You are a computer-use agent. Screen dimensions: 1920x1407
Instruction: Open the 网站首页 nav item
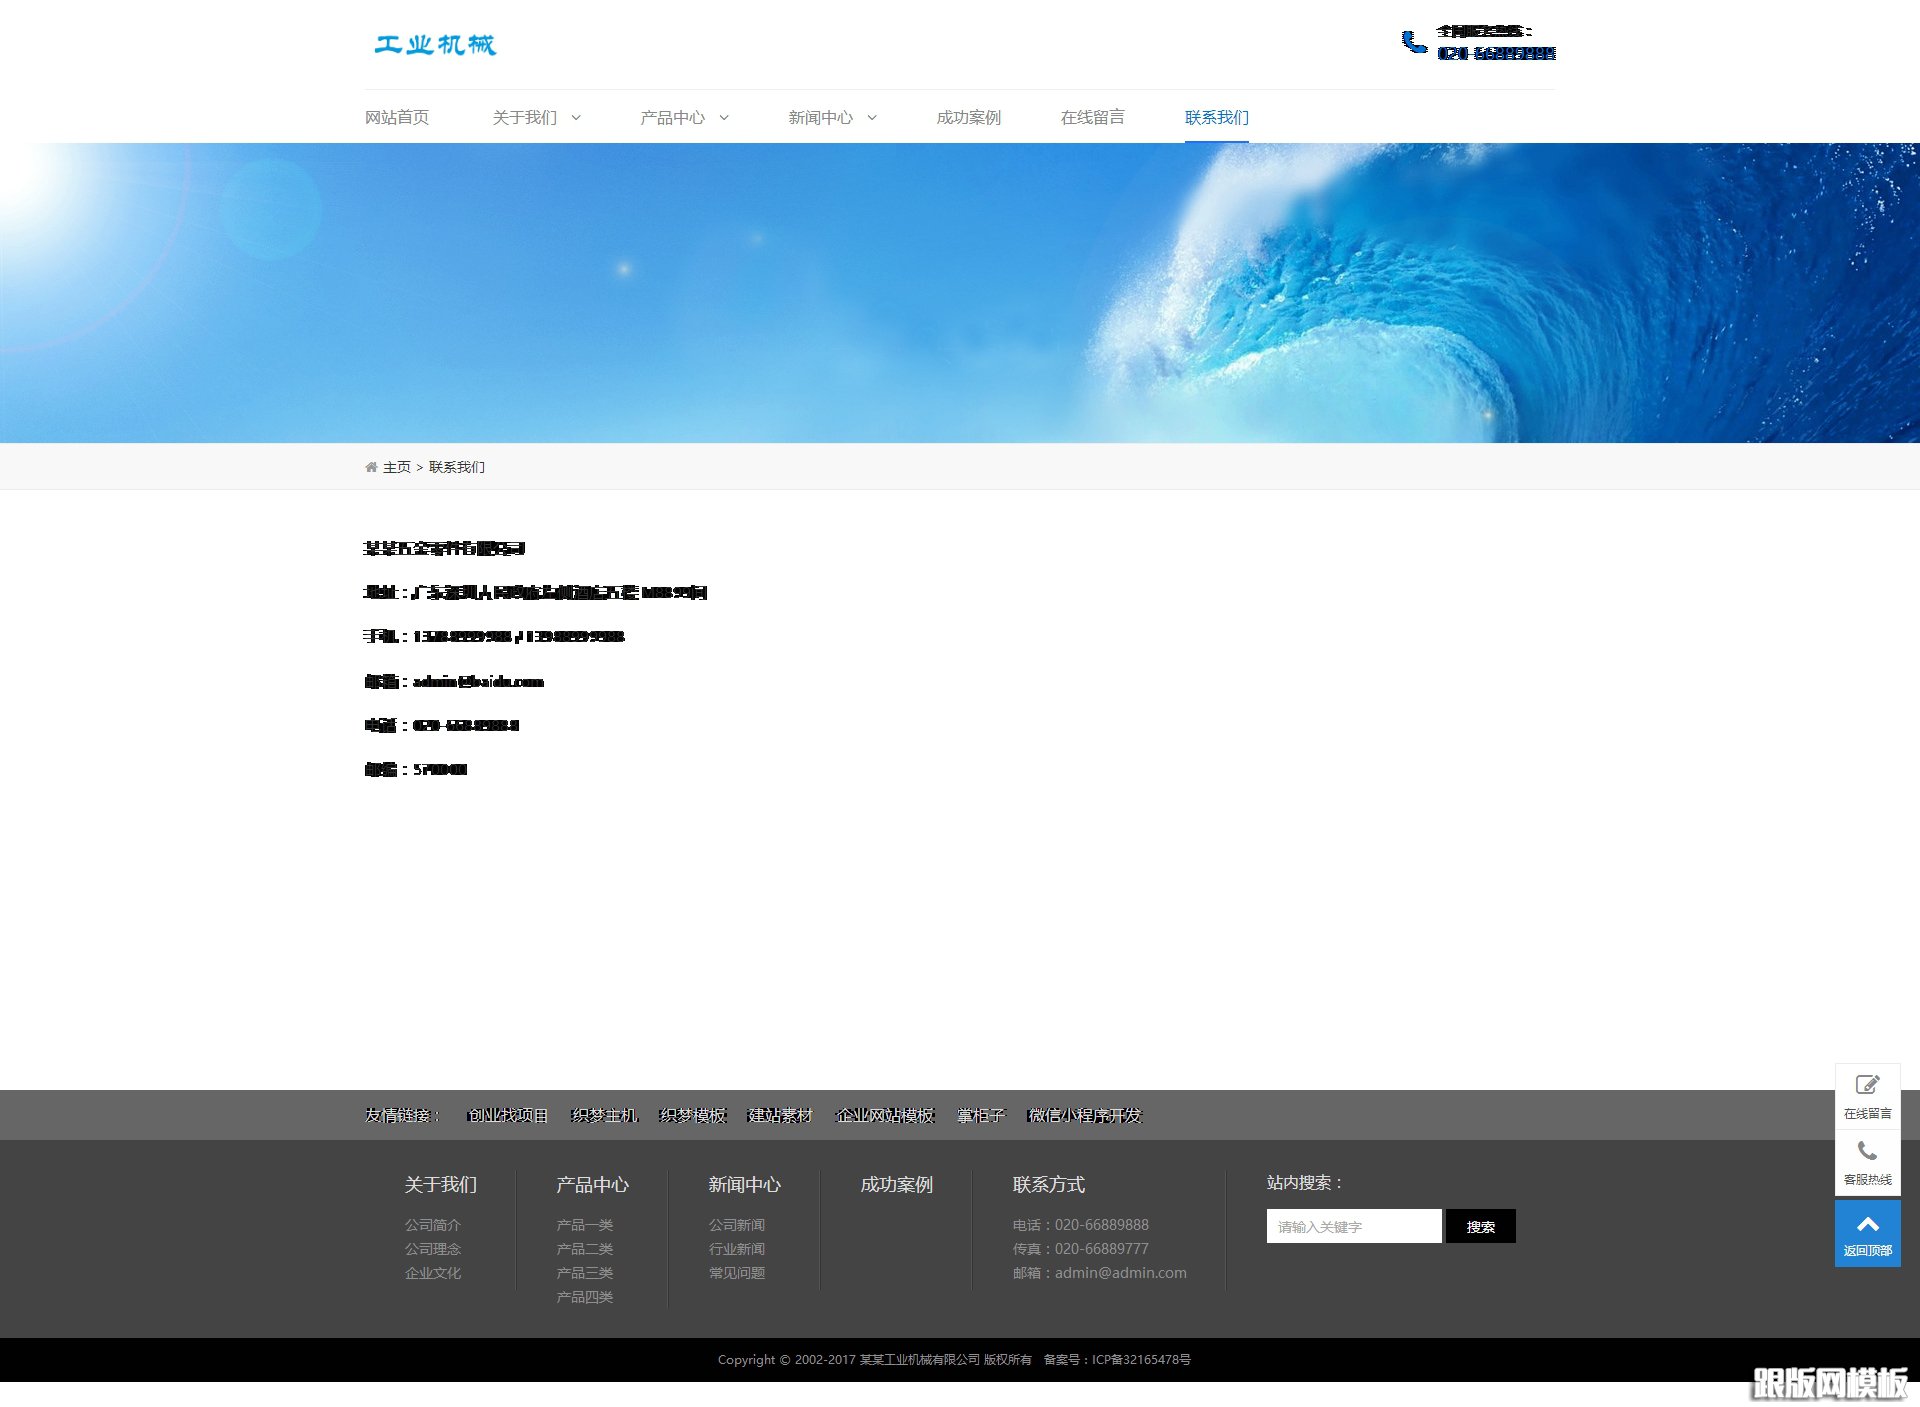pyautogui.click(x=397, y=118)
